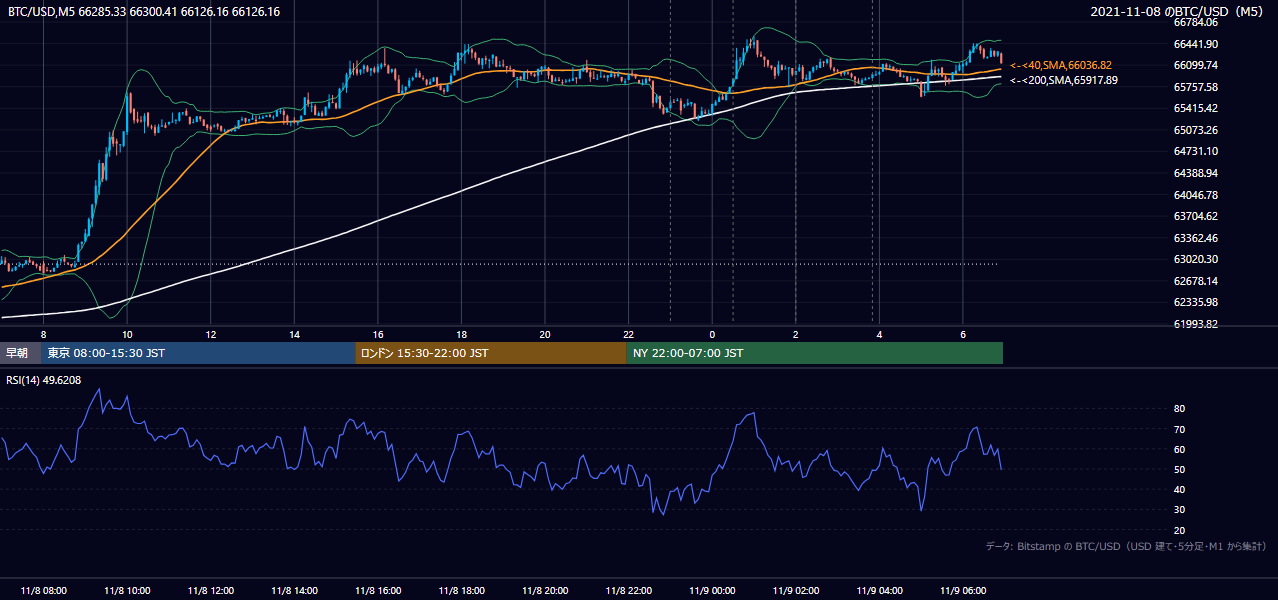
Task: Click the NY 22:00-07:00 JST session bar
Action: (x=815, y=353)
